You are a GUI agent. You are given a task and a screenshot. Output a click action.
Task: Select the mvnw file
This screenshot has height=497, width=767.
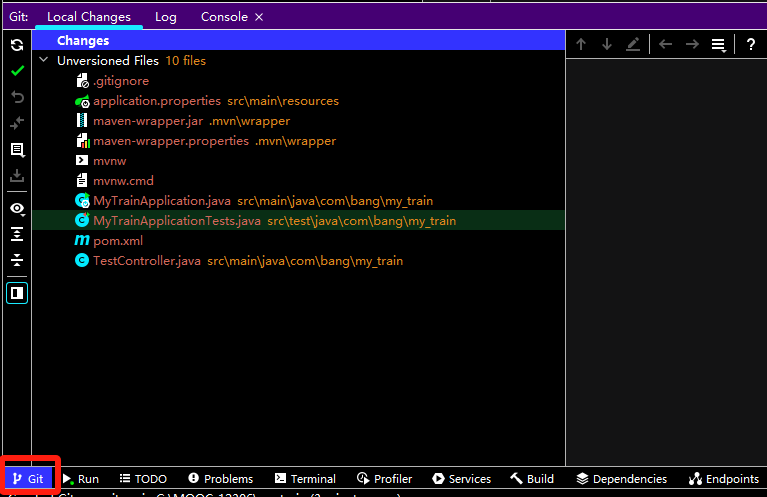tap(110, 161)
